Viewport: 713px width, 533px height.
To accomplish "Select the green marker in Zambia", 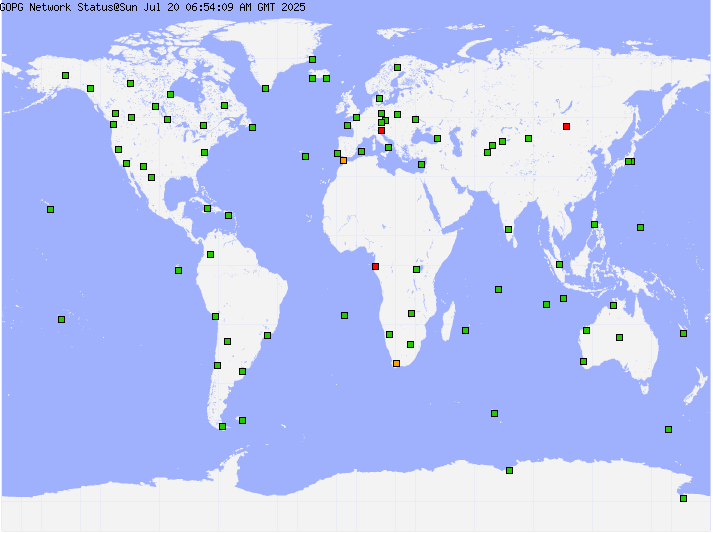I will (x=412, y=313).
